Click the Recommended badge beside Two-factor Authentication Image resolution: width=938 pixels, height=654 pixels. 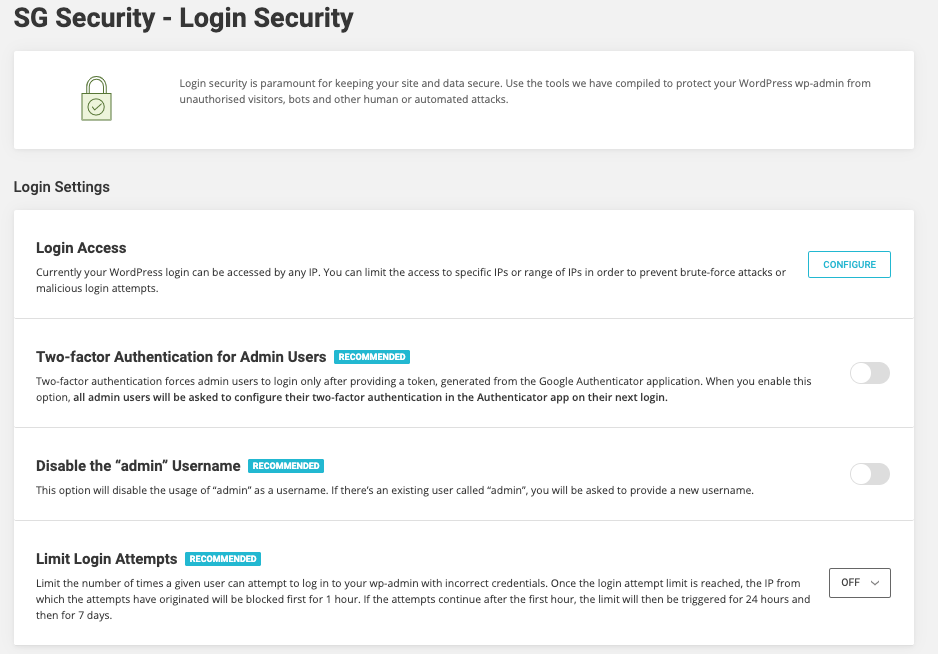372,357
